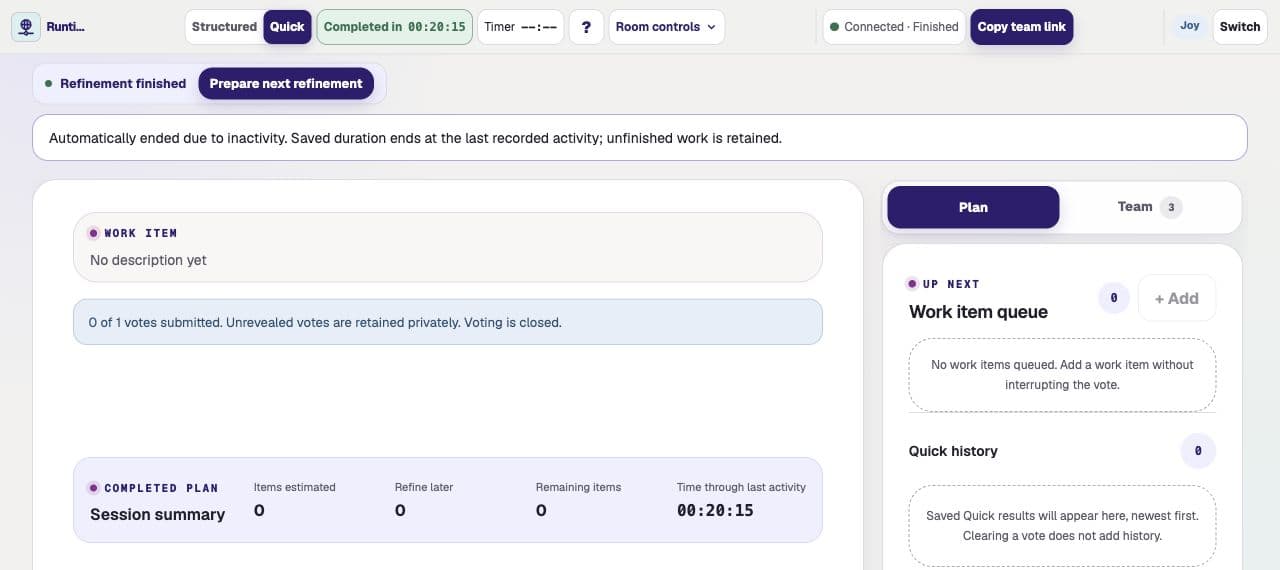Open the Timer control
The height and width of the screenshot is (570, 1280).
click(520, 27)
